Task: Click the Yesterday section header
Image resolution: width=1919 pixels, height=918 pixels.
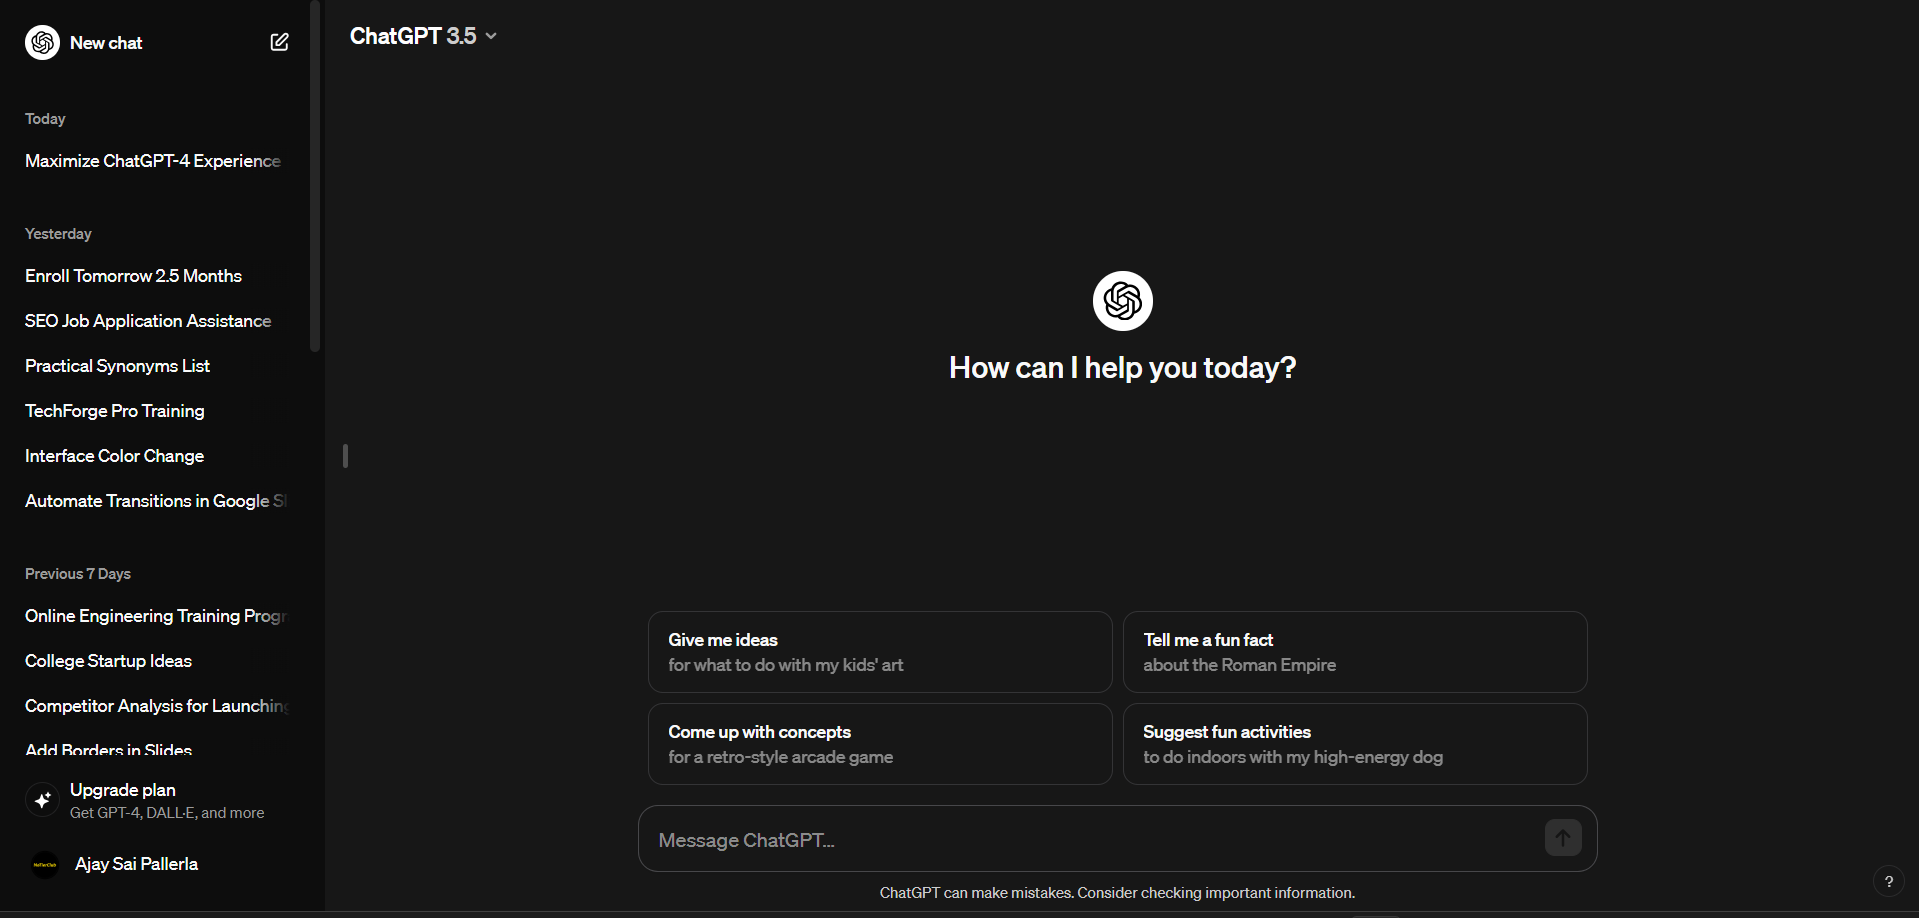Action: (x=58, y=234)
